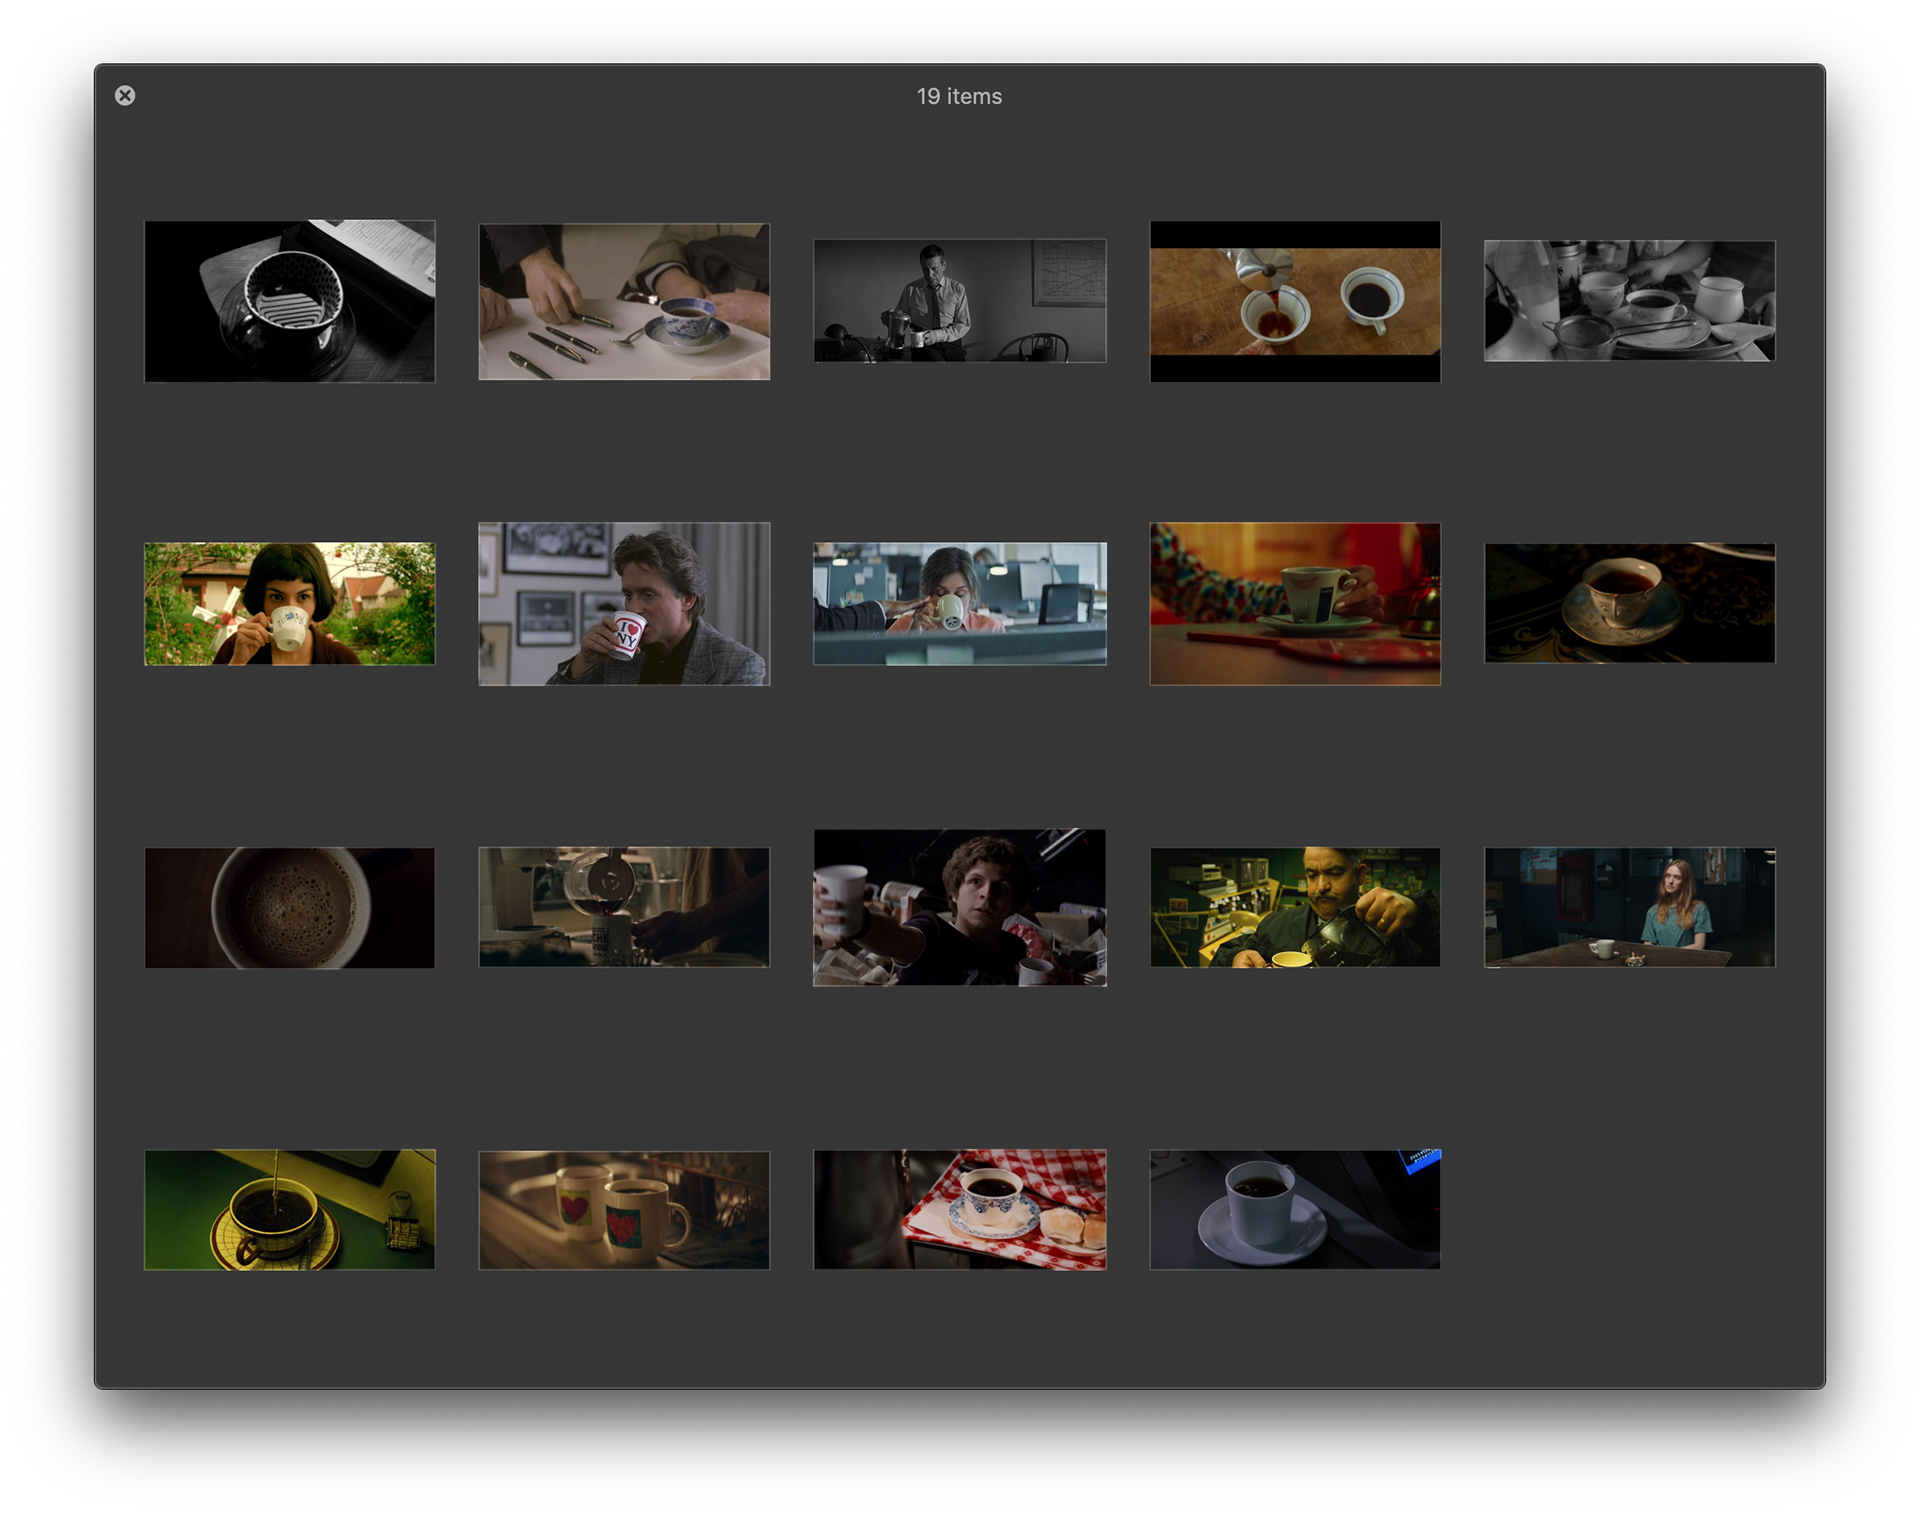
Task: Select green-tinted coffee cup with drip thumbnail
Action: point(290,1210)
